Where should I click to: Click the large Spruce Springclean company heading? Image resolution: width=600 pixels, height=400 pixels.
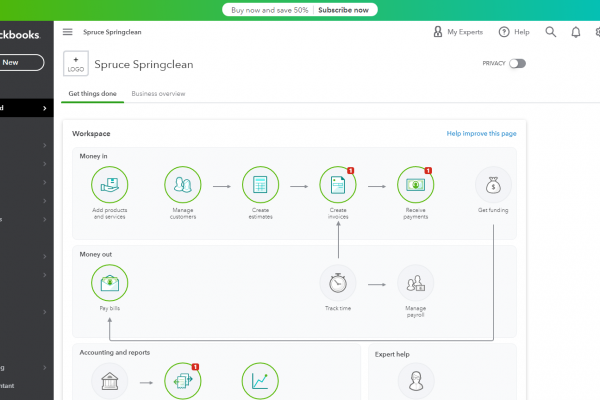coord(144,64)
